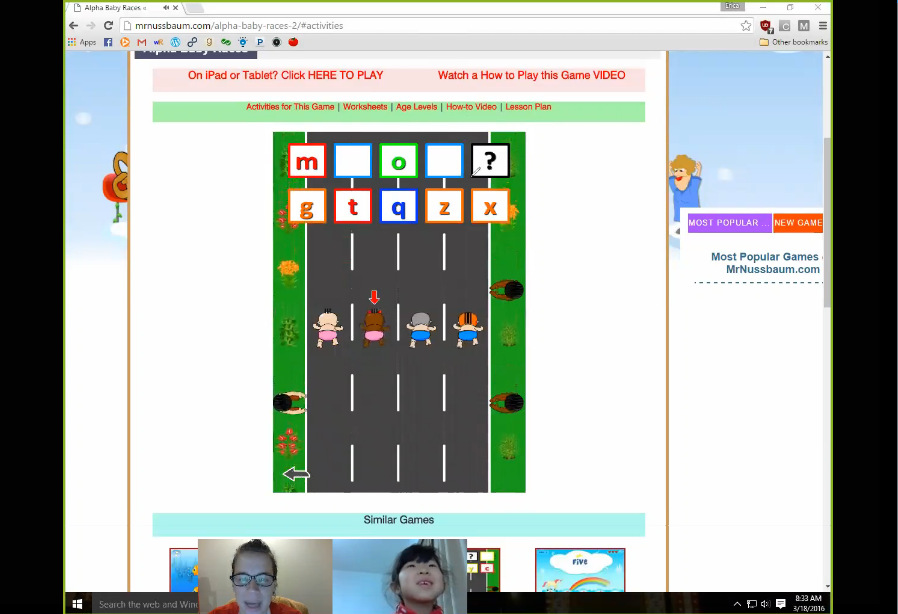This screenshot has width=898, height=614.
Task: Select the red letter t tile
Action: (x=353, y=206)
